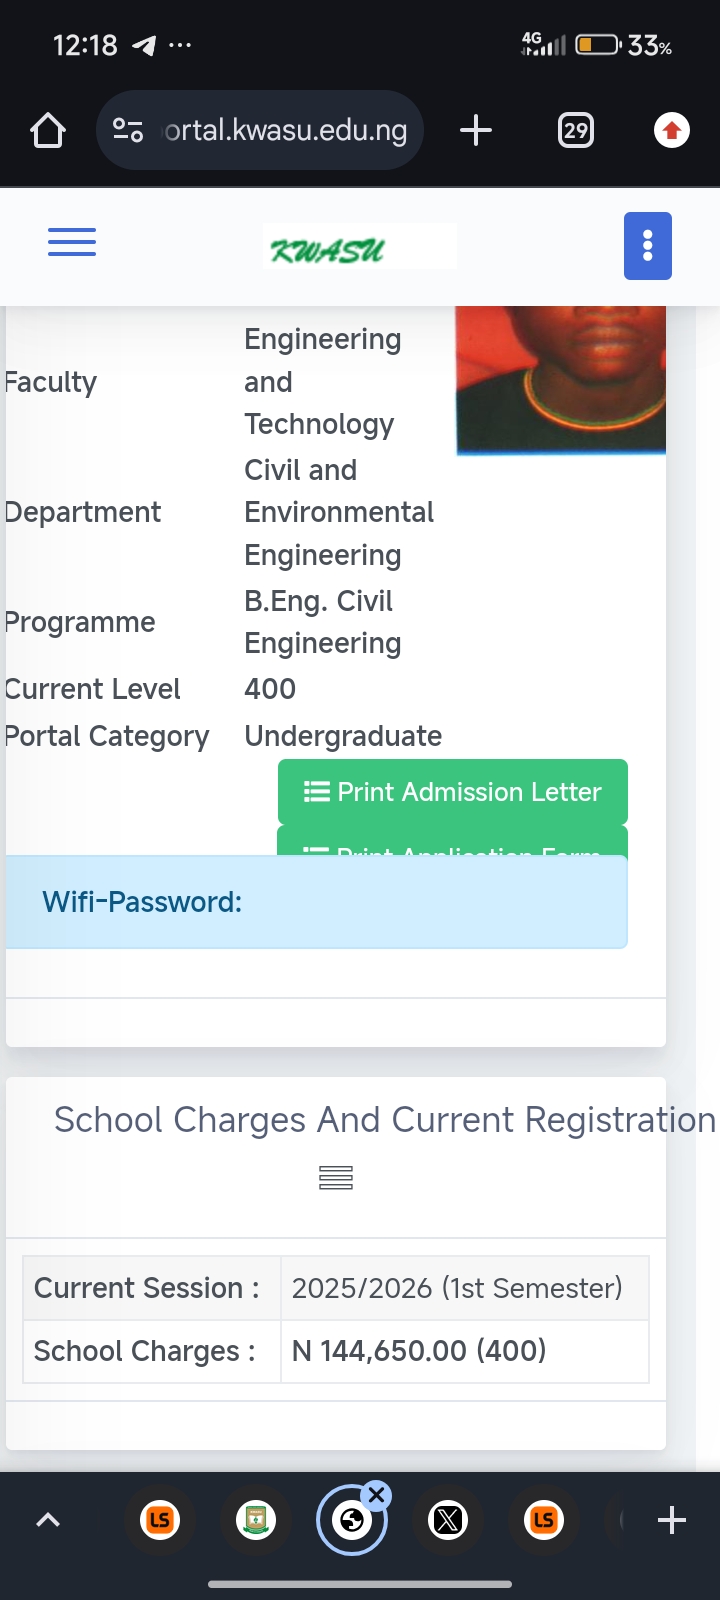
Task: Open tab switcher showing 29 tabs
Action: coord(575,131)
